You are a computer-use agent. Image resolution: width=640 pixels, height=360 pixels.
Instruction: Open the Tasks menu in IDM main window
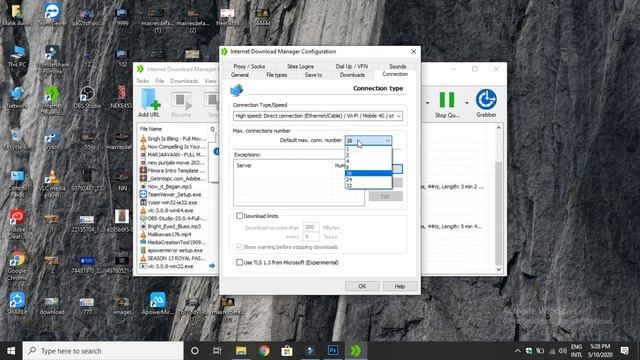(x=142, y=81)
